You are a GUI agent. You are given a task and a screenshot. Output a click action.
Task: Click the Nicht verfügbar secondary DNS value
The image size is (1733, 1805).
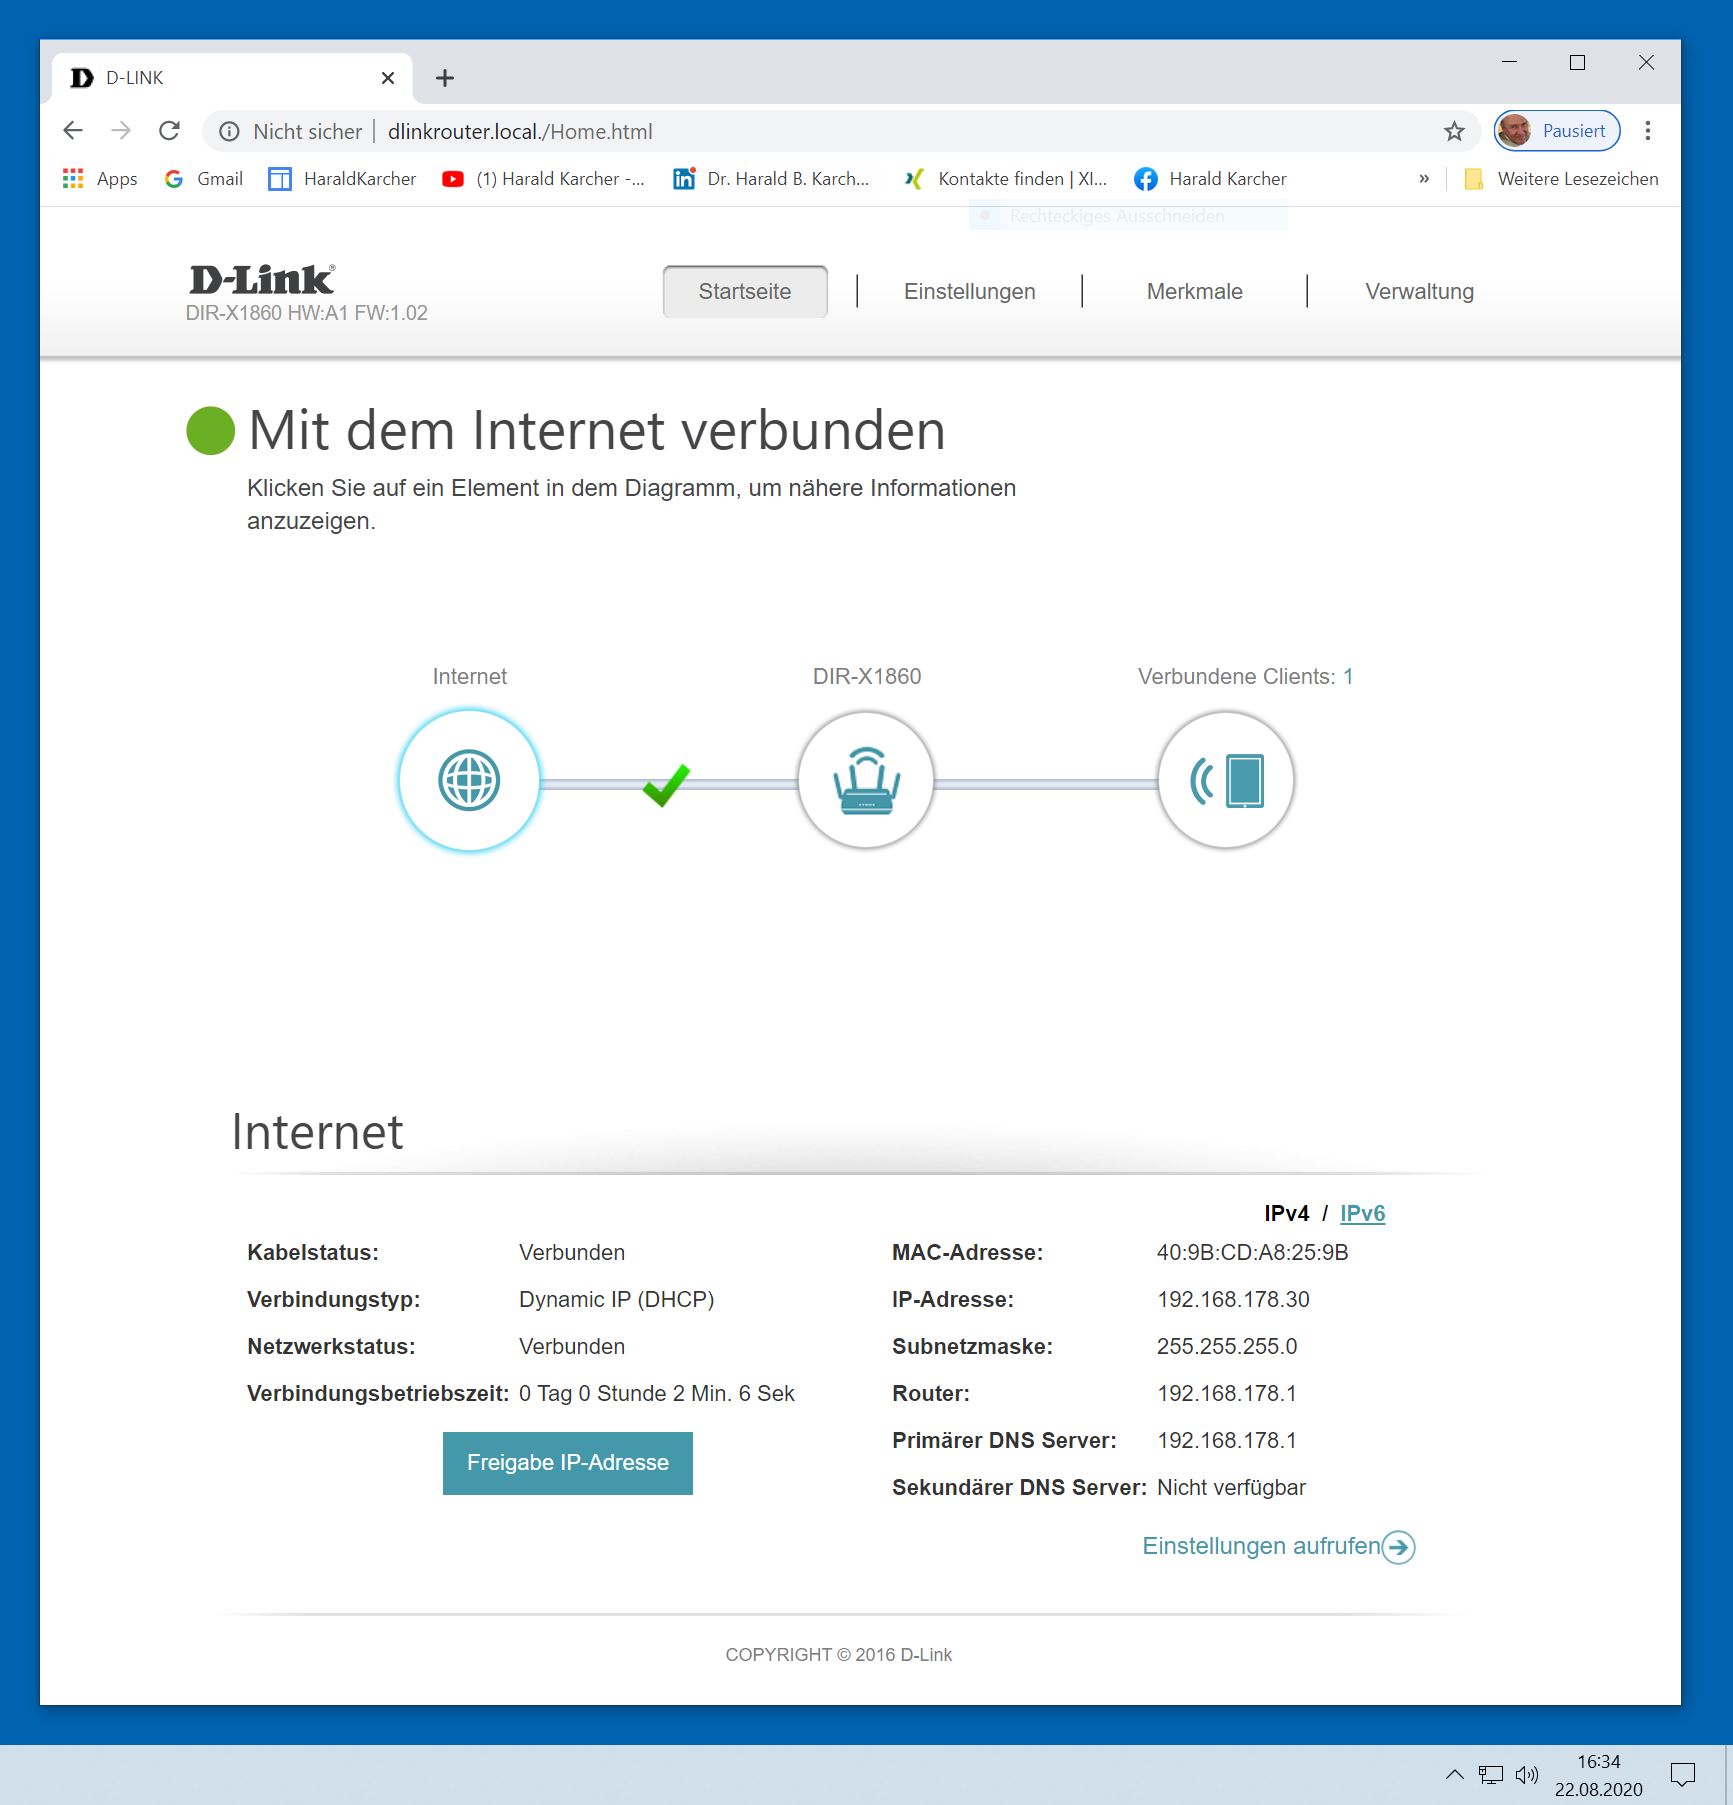click(x=1231, y=1487)
